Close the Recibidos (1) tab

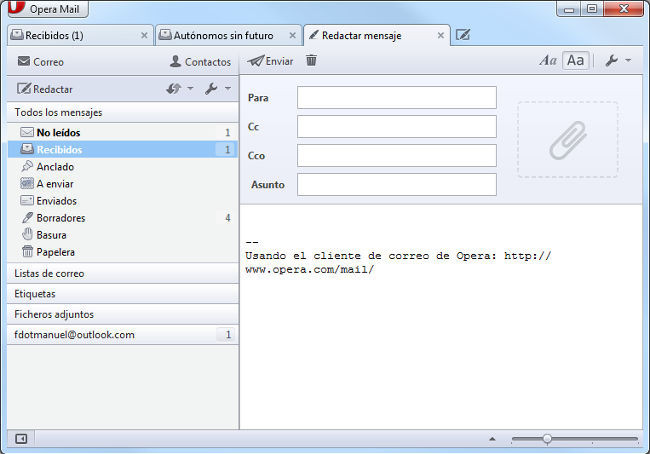coord(144,36)
